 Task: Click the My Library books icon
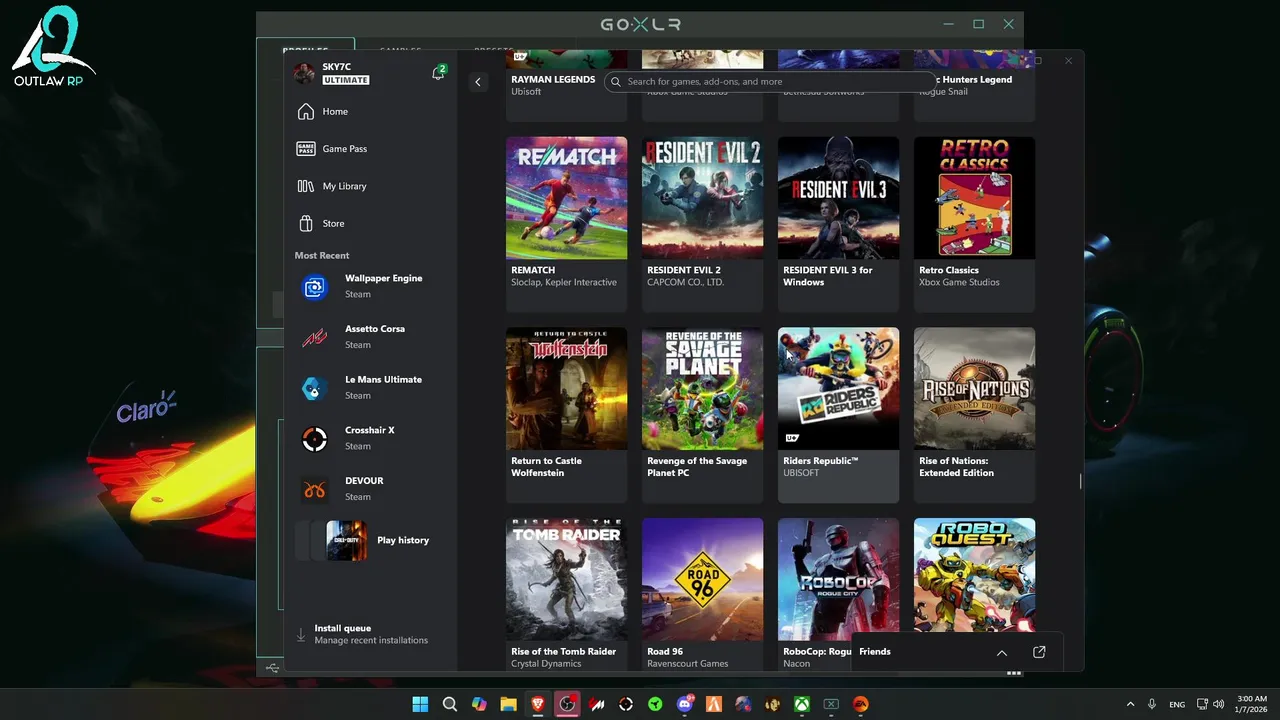tap(306, 186)
